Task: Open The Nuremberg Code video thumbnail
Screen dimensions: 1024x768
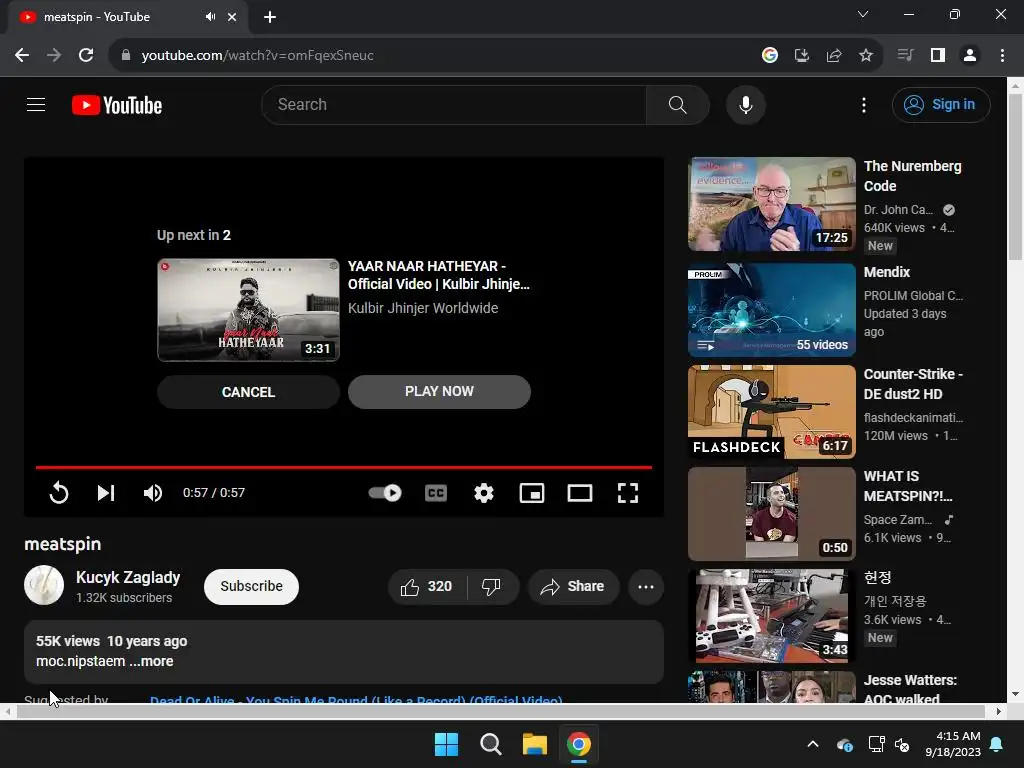Action: tap(771, 204)
